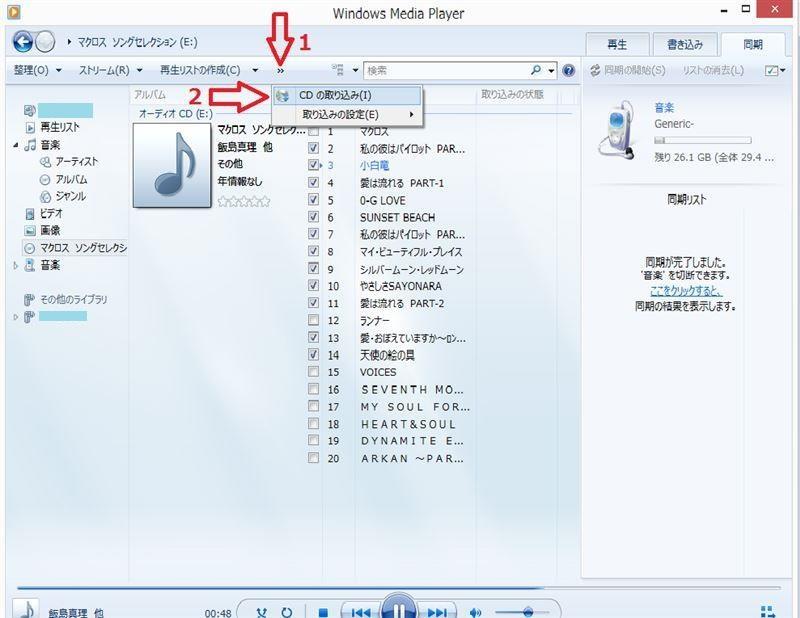Click the Generic music player device icon

(616, 132)
